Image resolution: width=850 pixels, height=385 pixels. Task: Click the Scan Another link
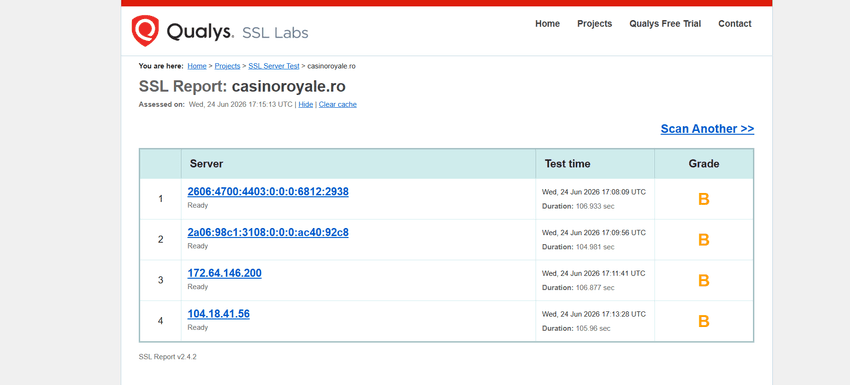click(x=707, y=129)
